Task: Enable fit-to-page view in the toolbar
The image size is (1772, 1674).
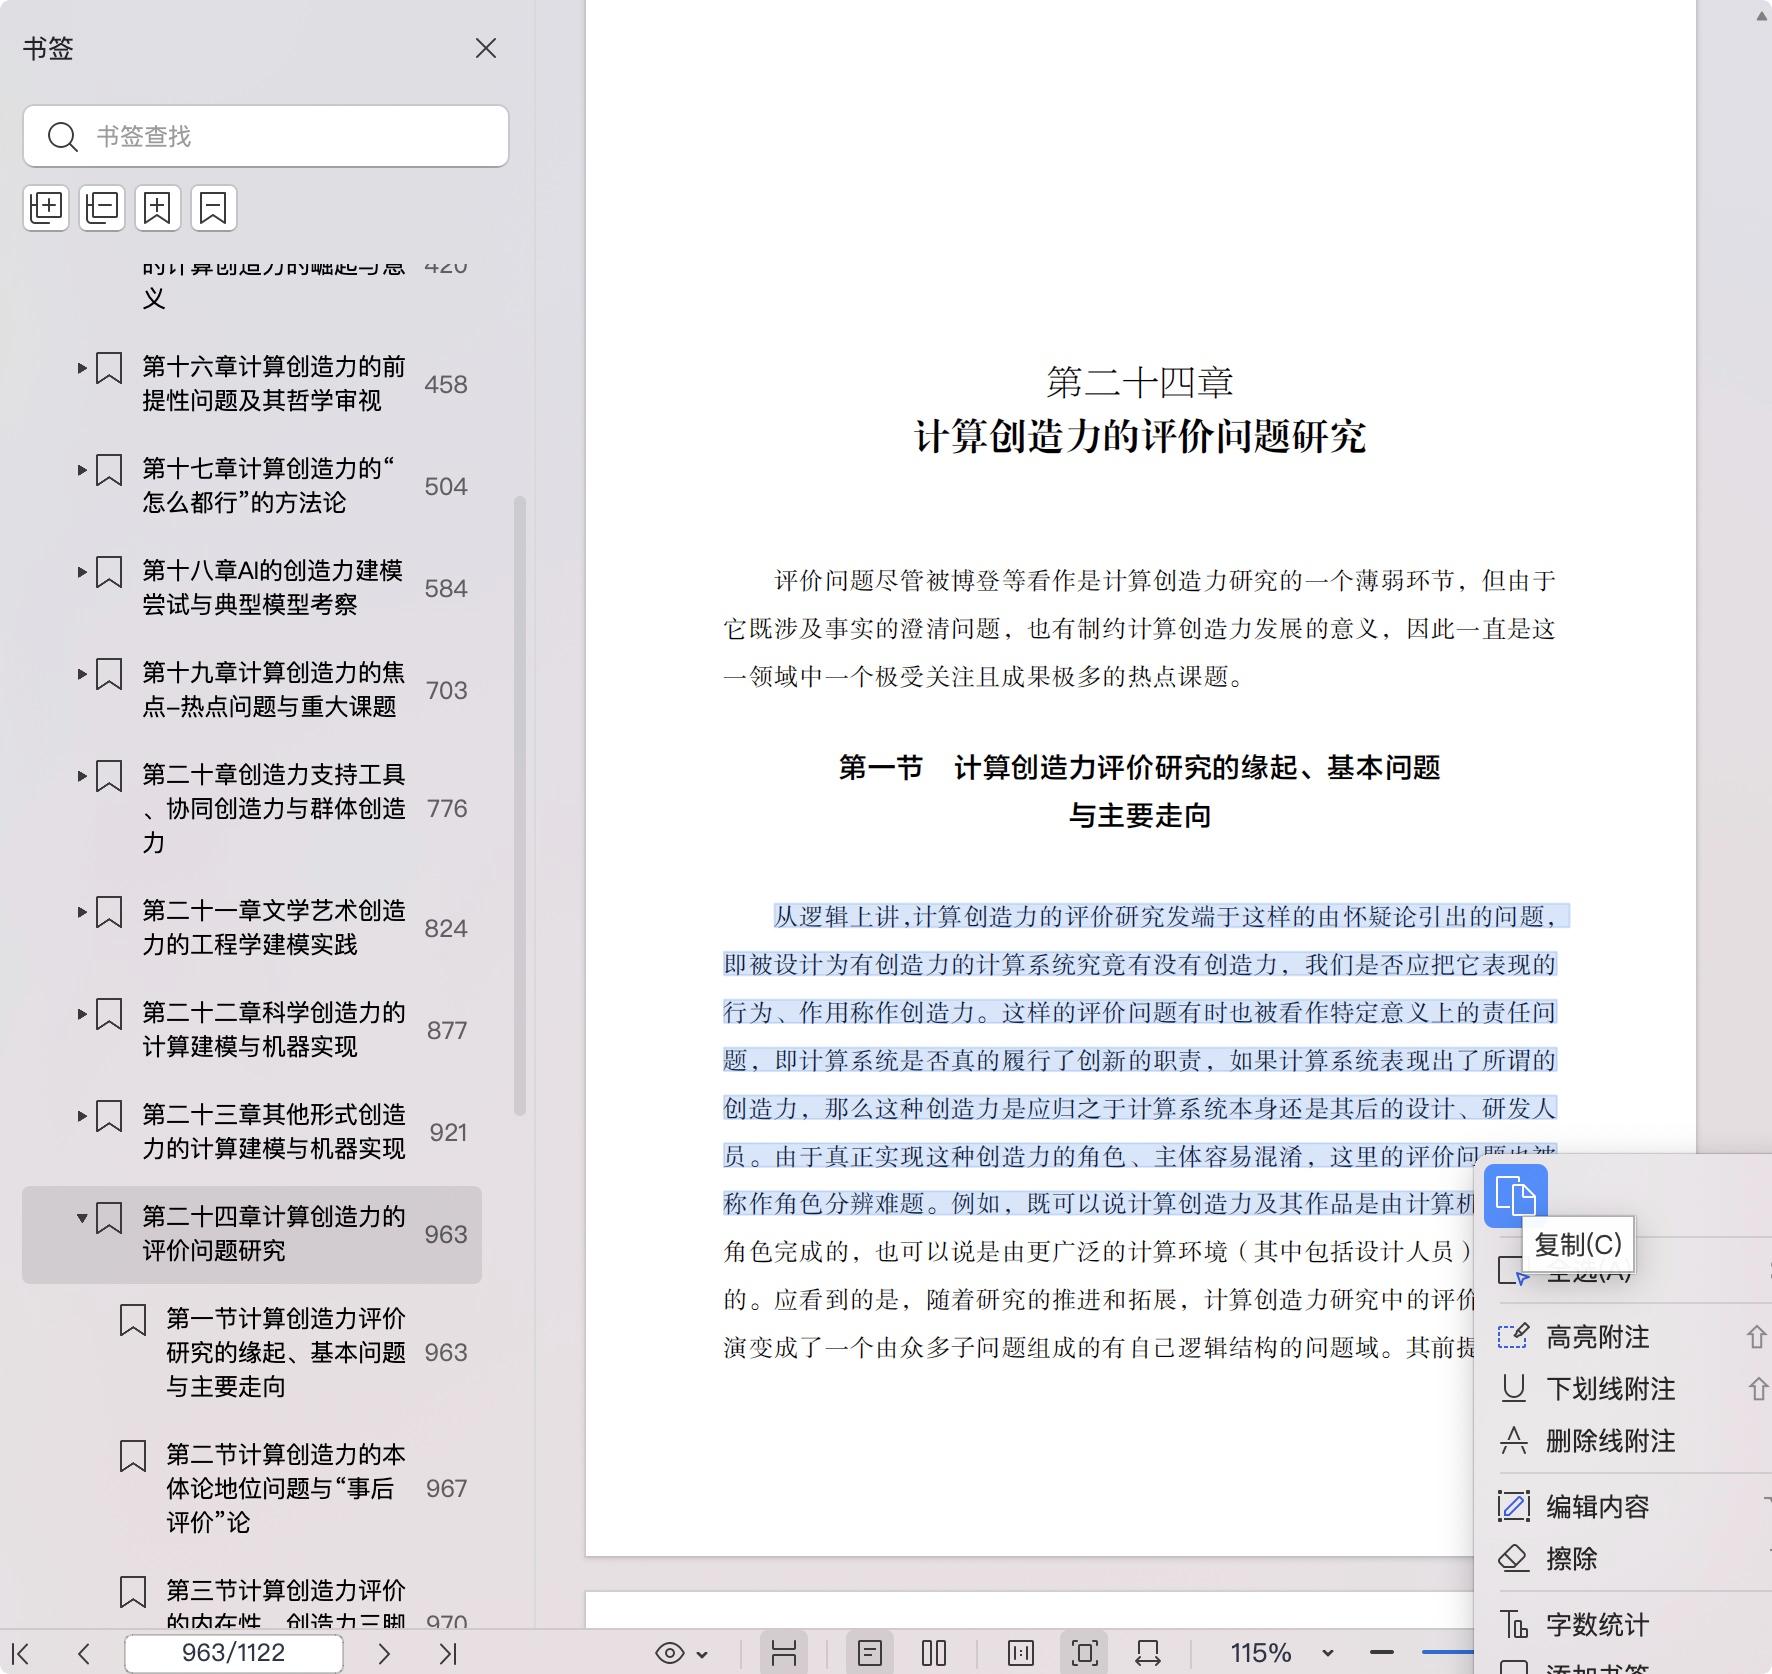Action: [x=1083, y=1652]
